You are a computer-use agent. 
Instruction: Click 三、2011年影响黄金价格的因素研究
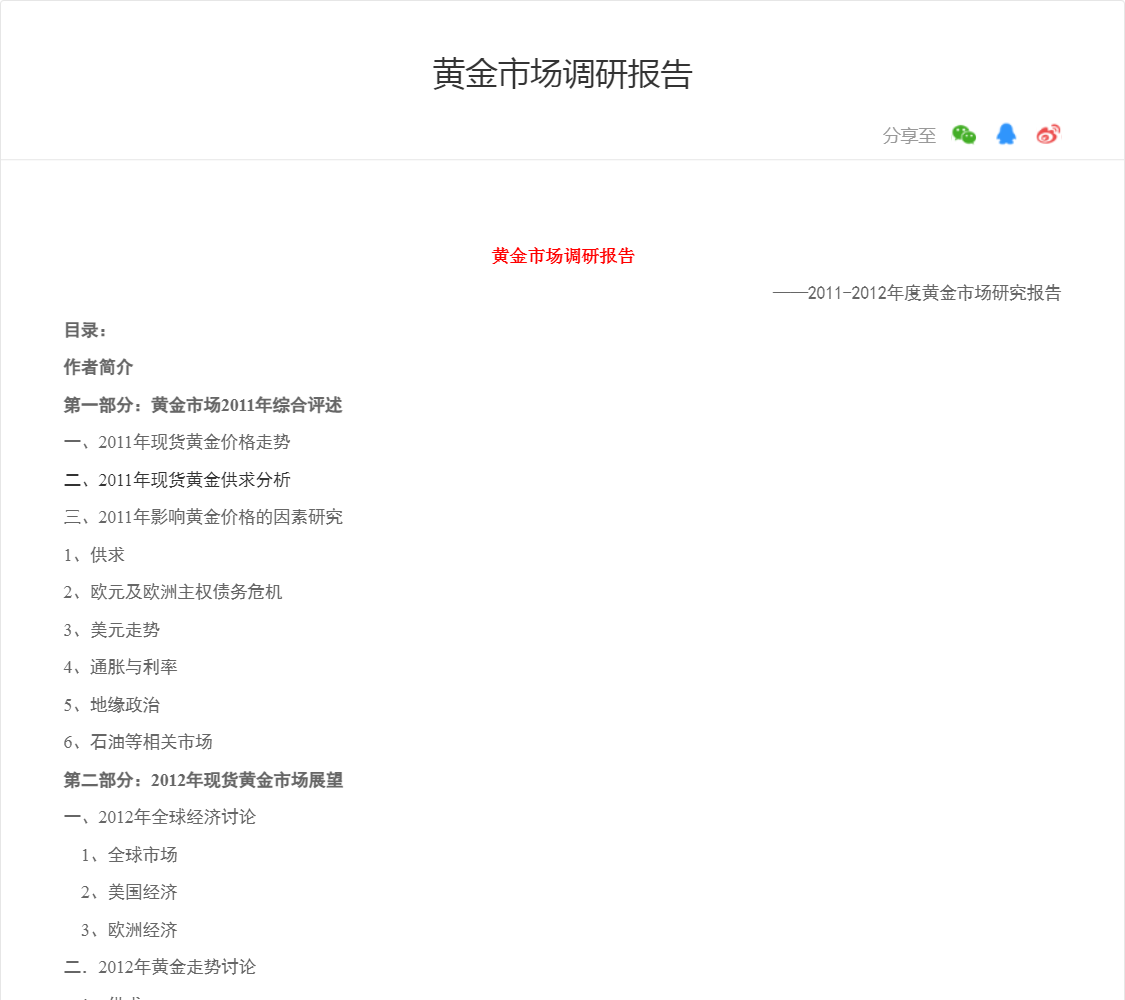pos(203,517)
